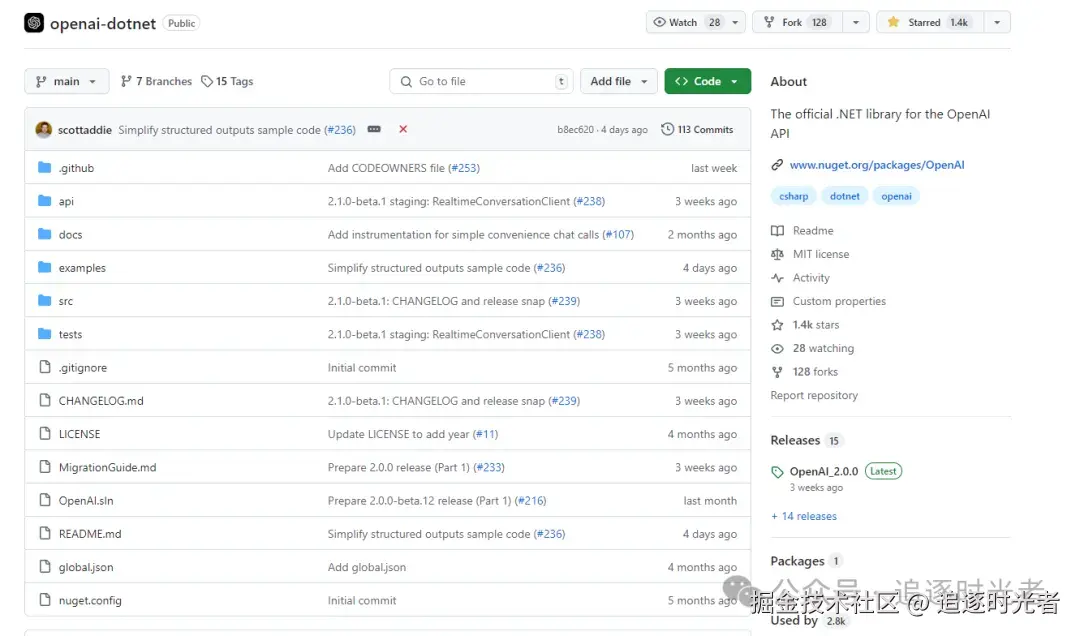
Task: View 28 watching in About sidebar
Action: [x=823, y=348]
